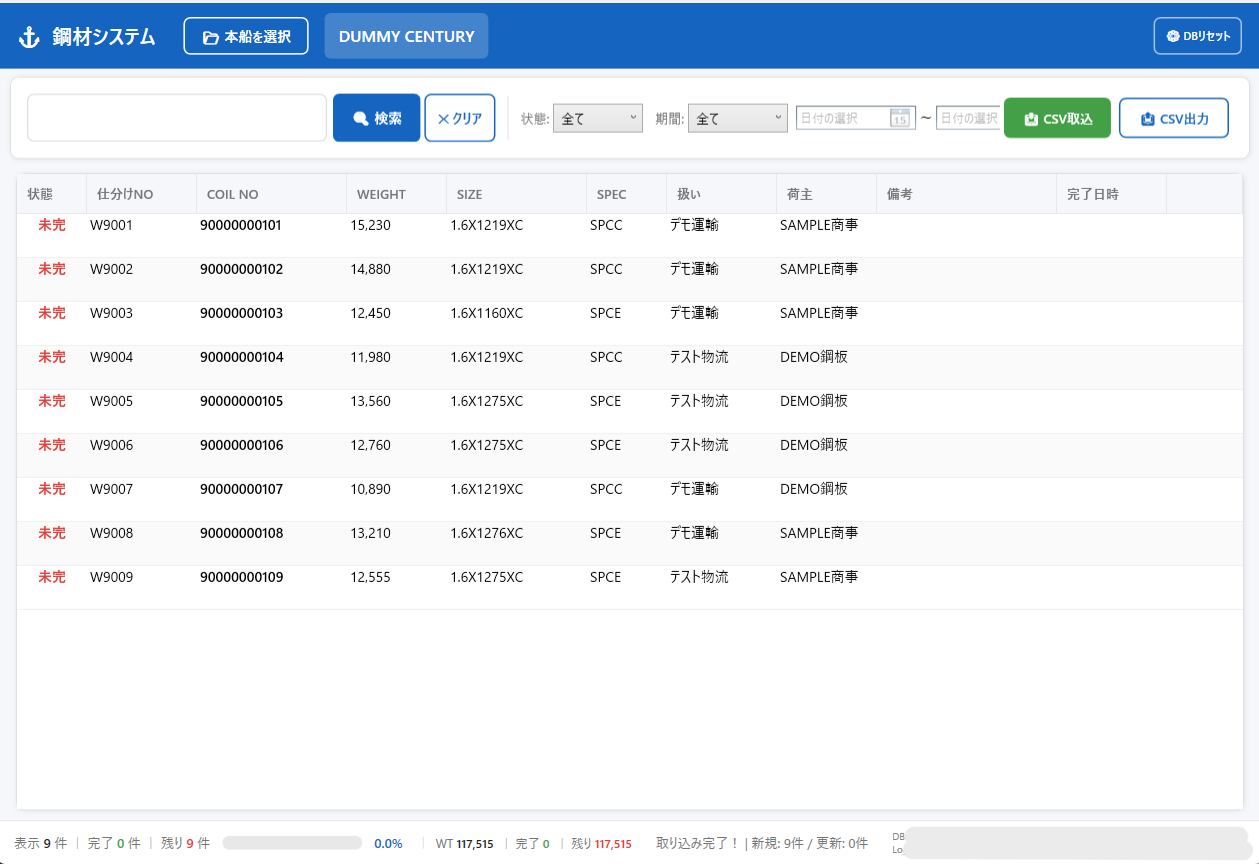Click テスト物流 in row W9006
1259x864 pixels.
pos(699,445)
